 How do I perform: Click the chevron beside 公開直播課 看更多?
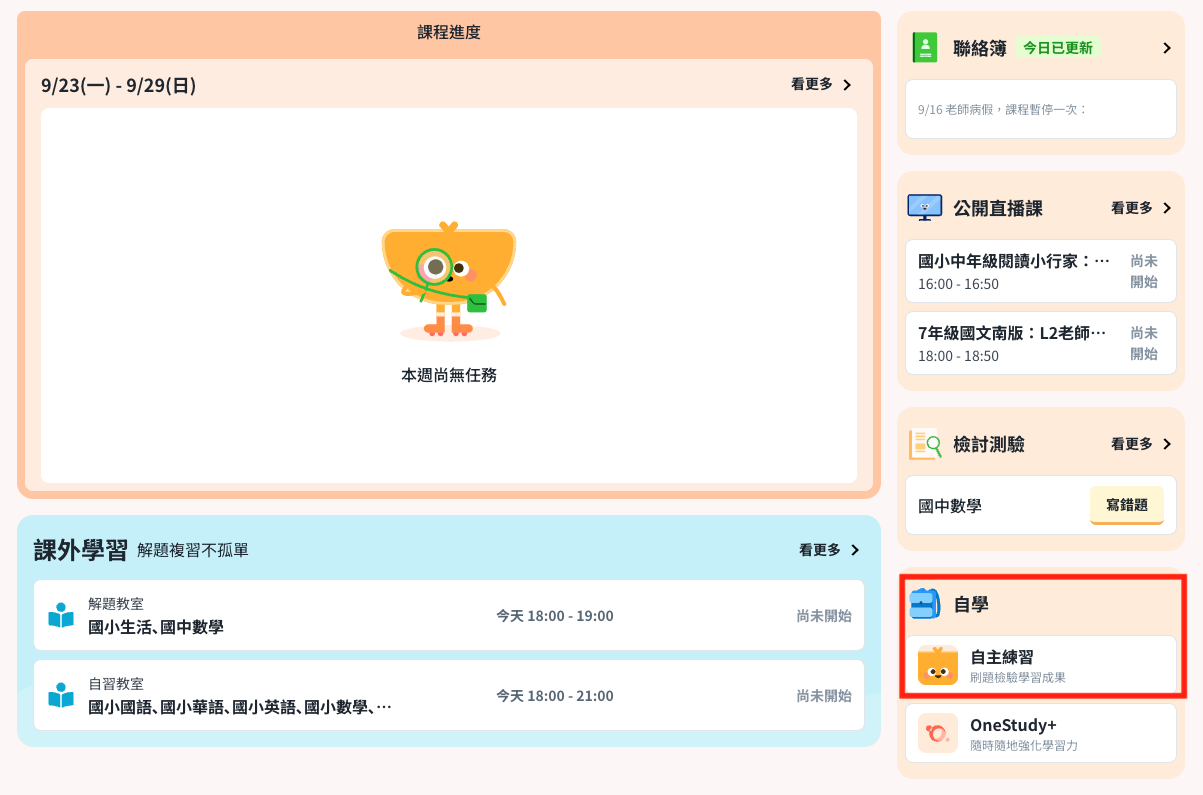click(1166, 208)
